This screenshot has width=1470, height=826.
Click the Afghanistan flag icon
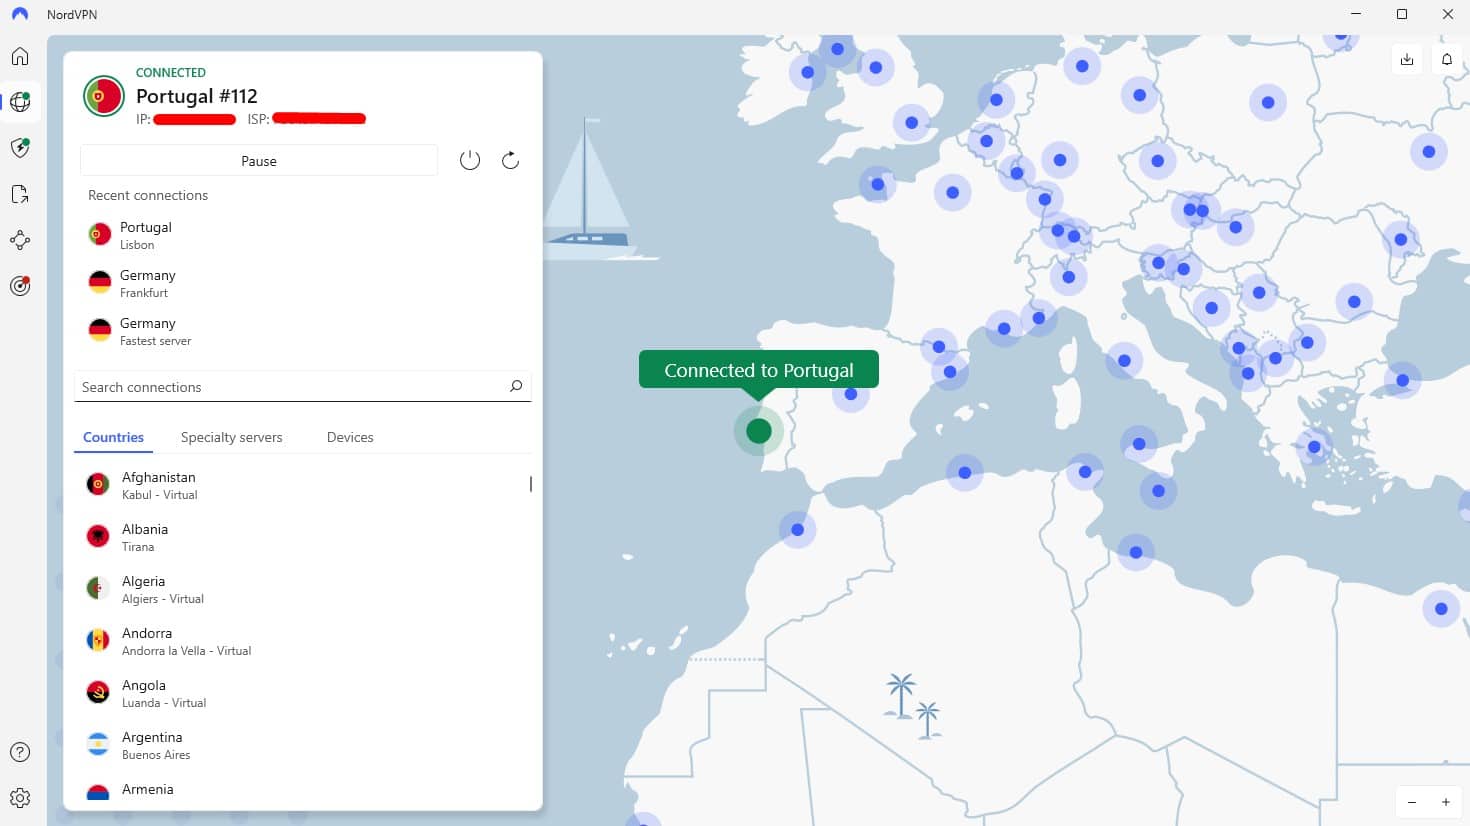coord(98,485)
